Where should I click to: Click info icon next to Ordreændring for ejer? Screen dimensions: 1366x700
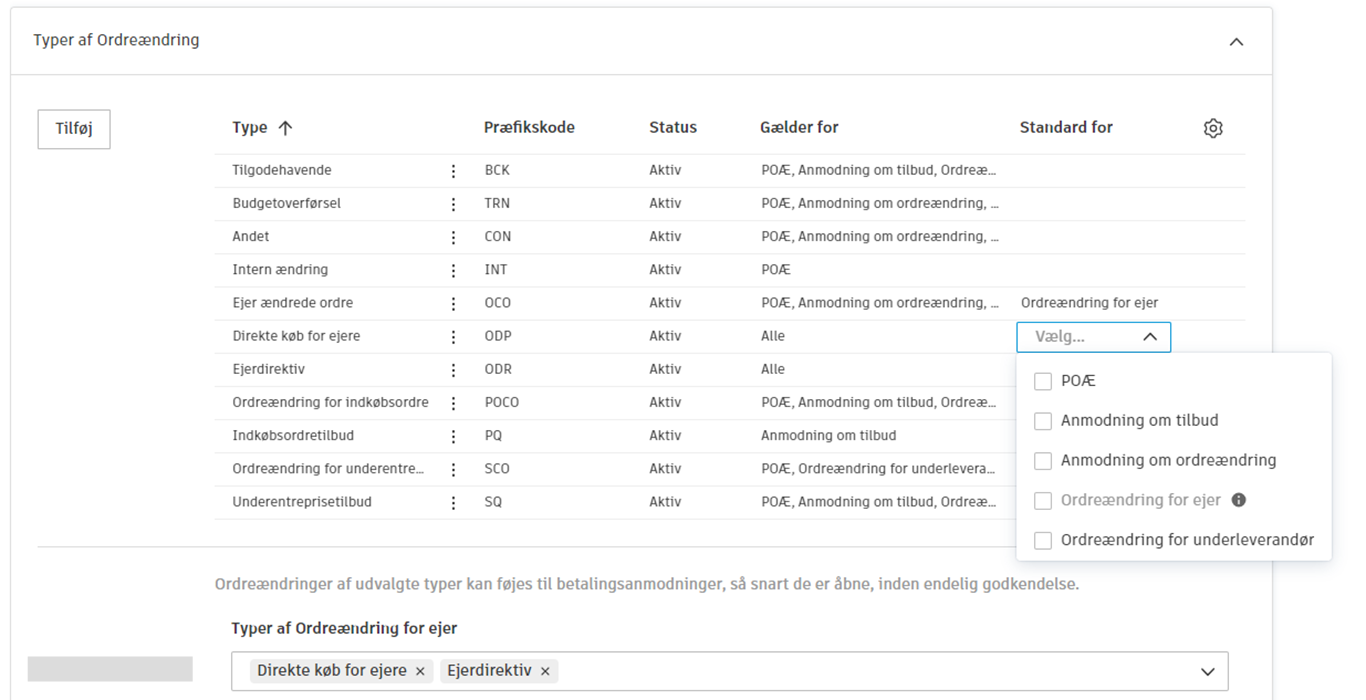click(1238, 500)
